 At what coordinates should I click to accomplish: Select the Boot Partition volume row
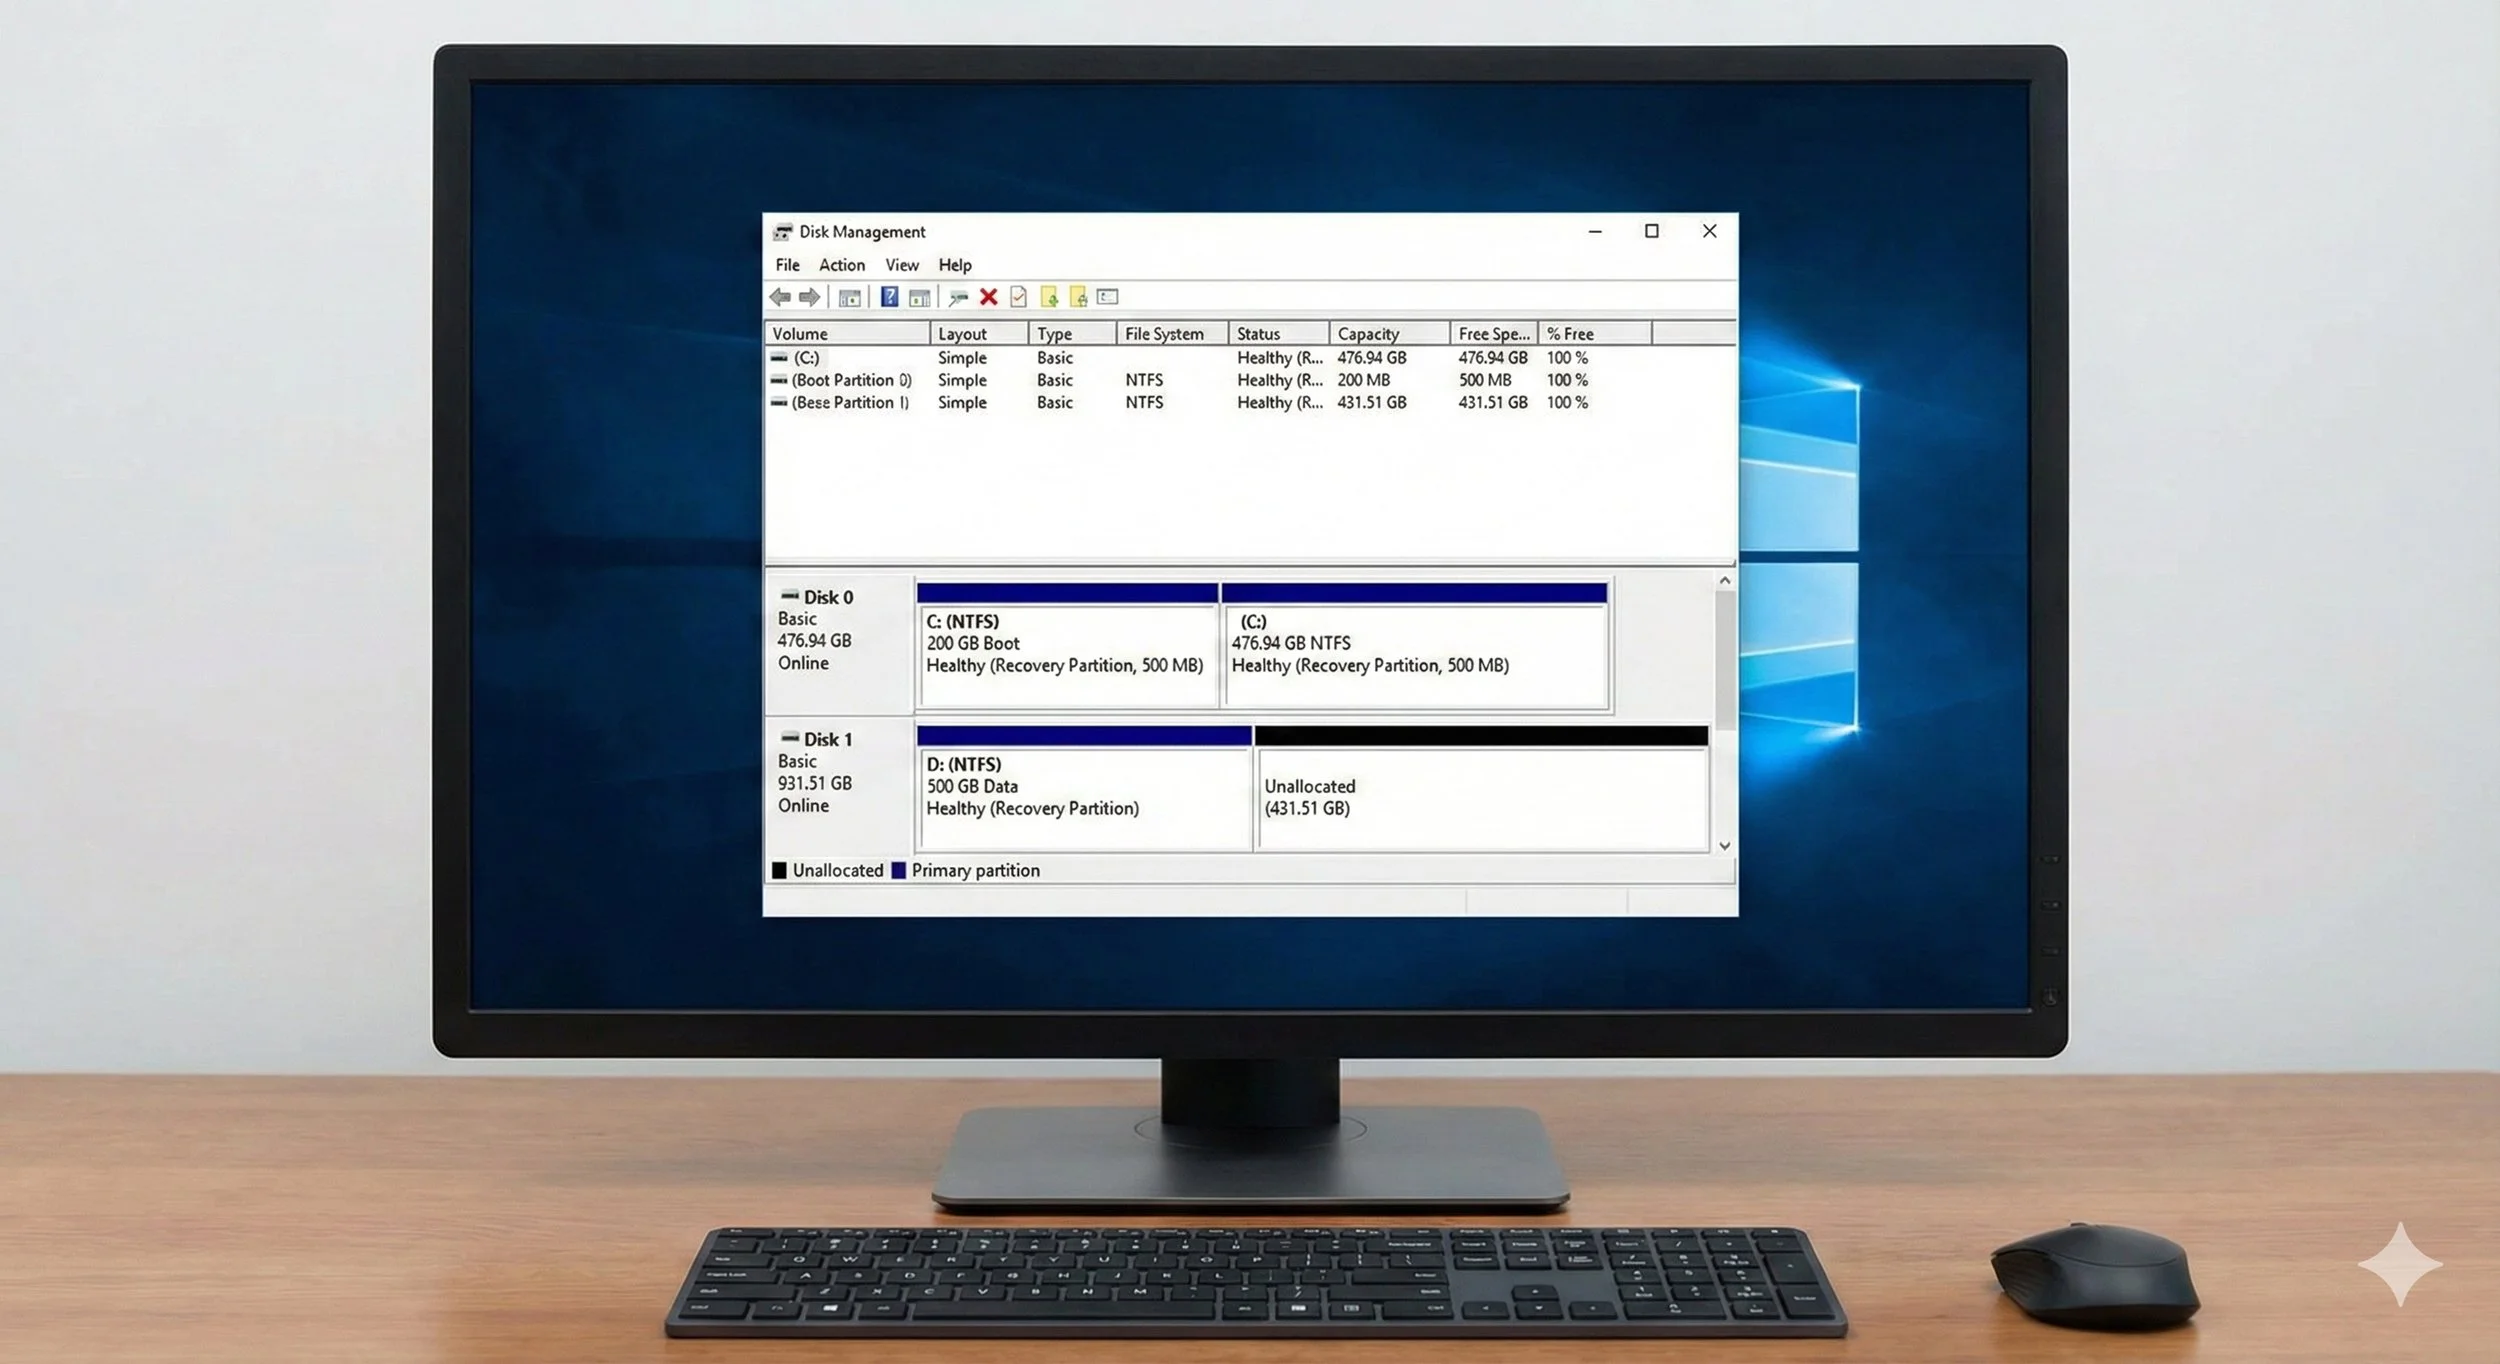[x=850, y=380]
